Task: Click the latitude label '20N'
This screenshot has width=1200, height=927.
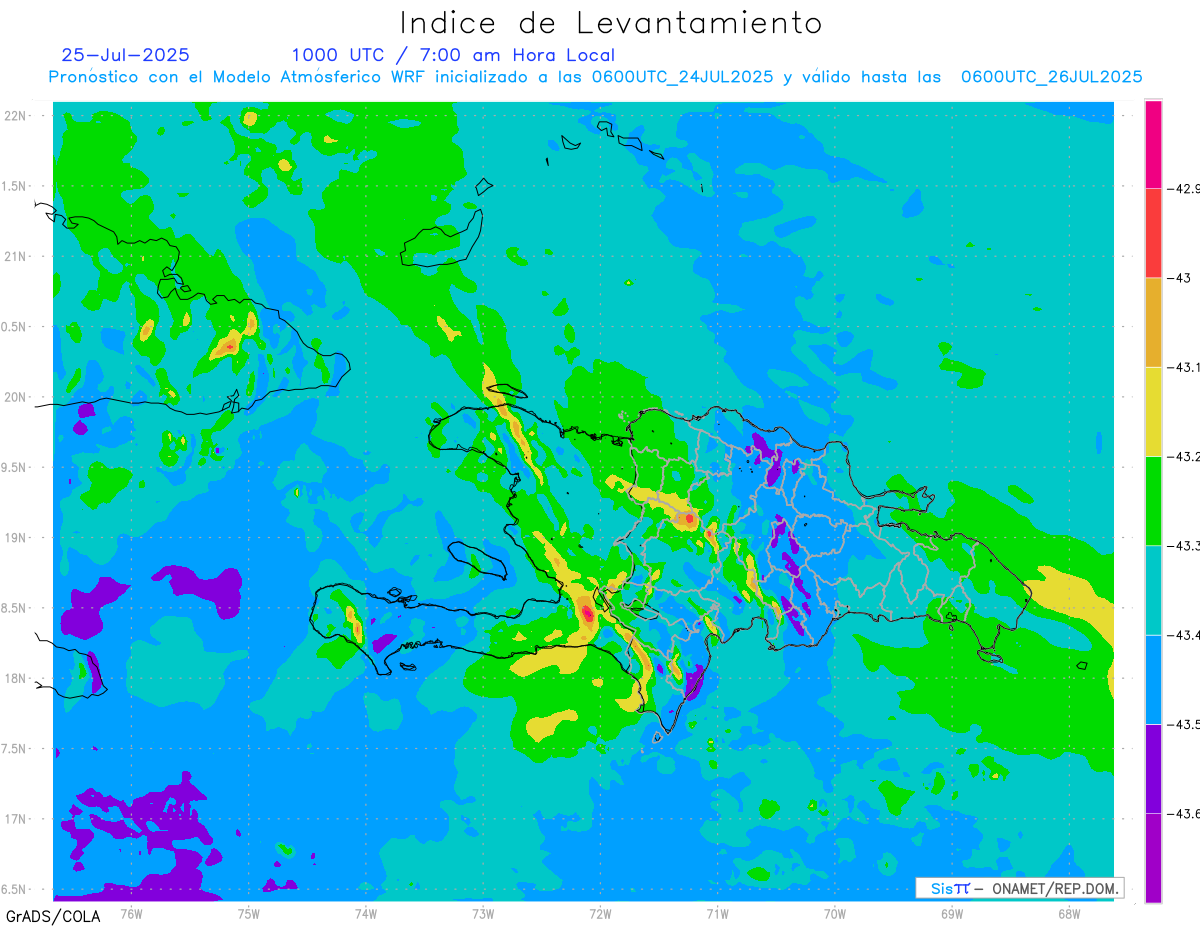Action: (x=15, y=397)
